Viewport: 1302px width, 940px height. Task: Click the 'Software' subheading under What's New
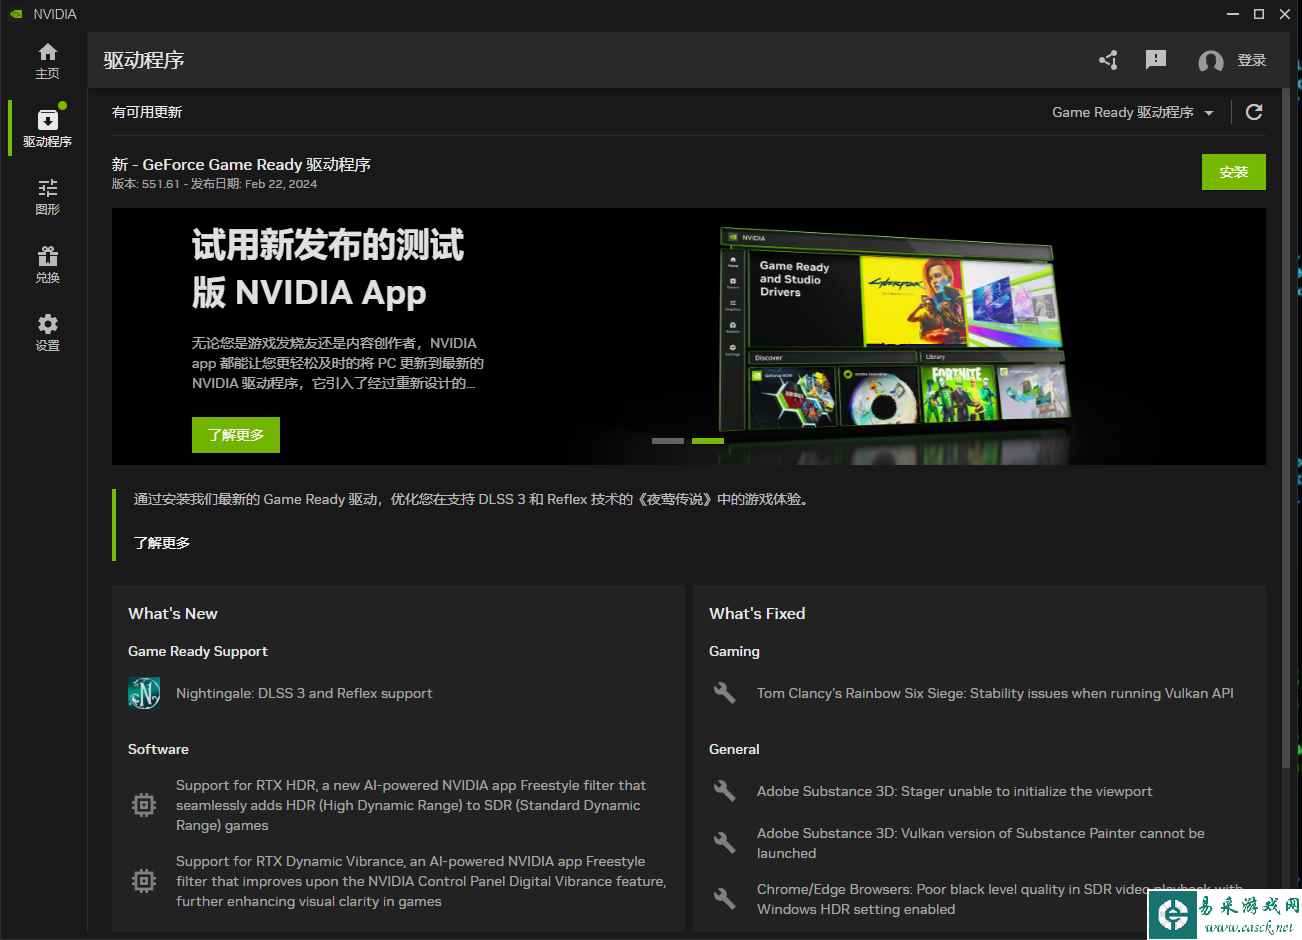pos(158,749)
